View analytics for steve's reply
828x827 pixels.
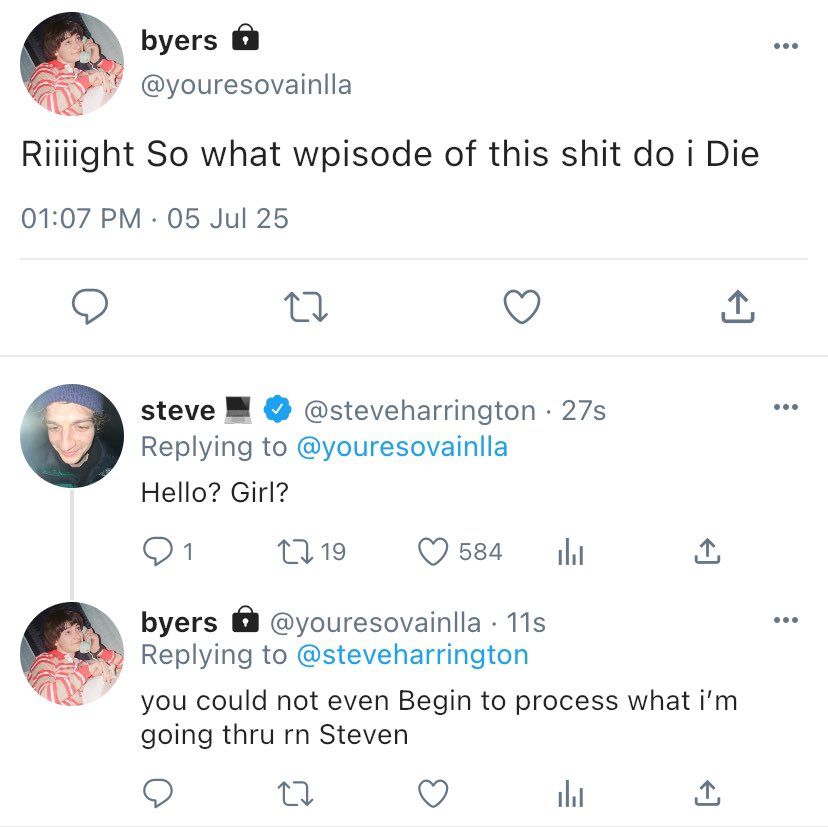tap(569, 552)
